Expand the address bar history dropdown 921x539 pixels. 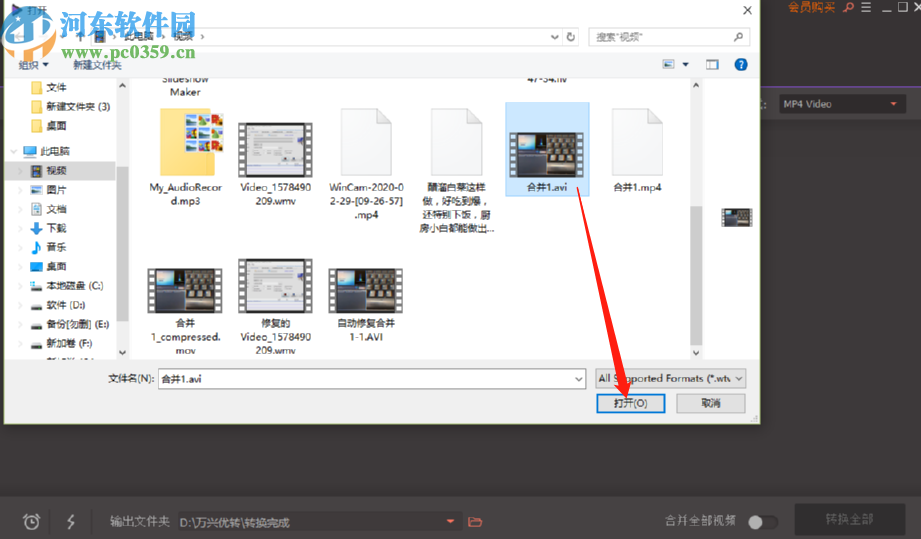pyautogui.click(x=554, y=37)
